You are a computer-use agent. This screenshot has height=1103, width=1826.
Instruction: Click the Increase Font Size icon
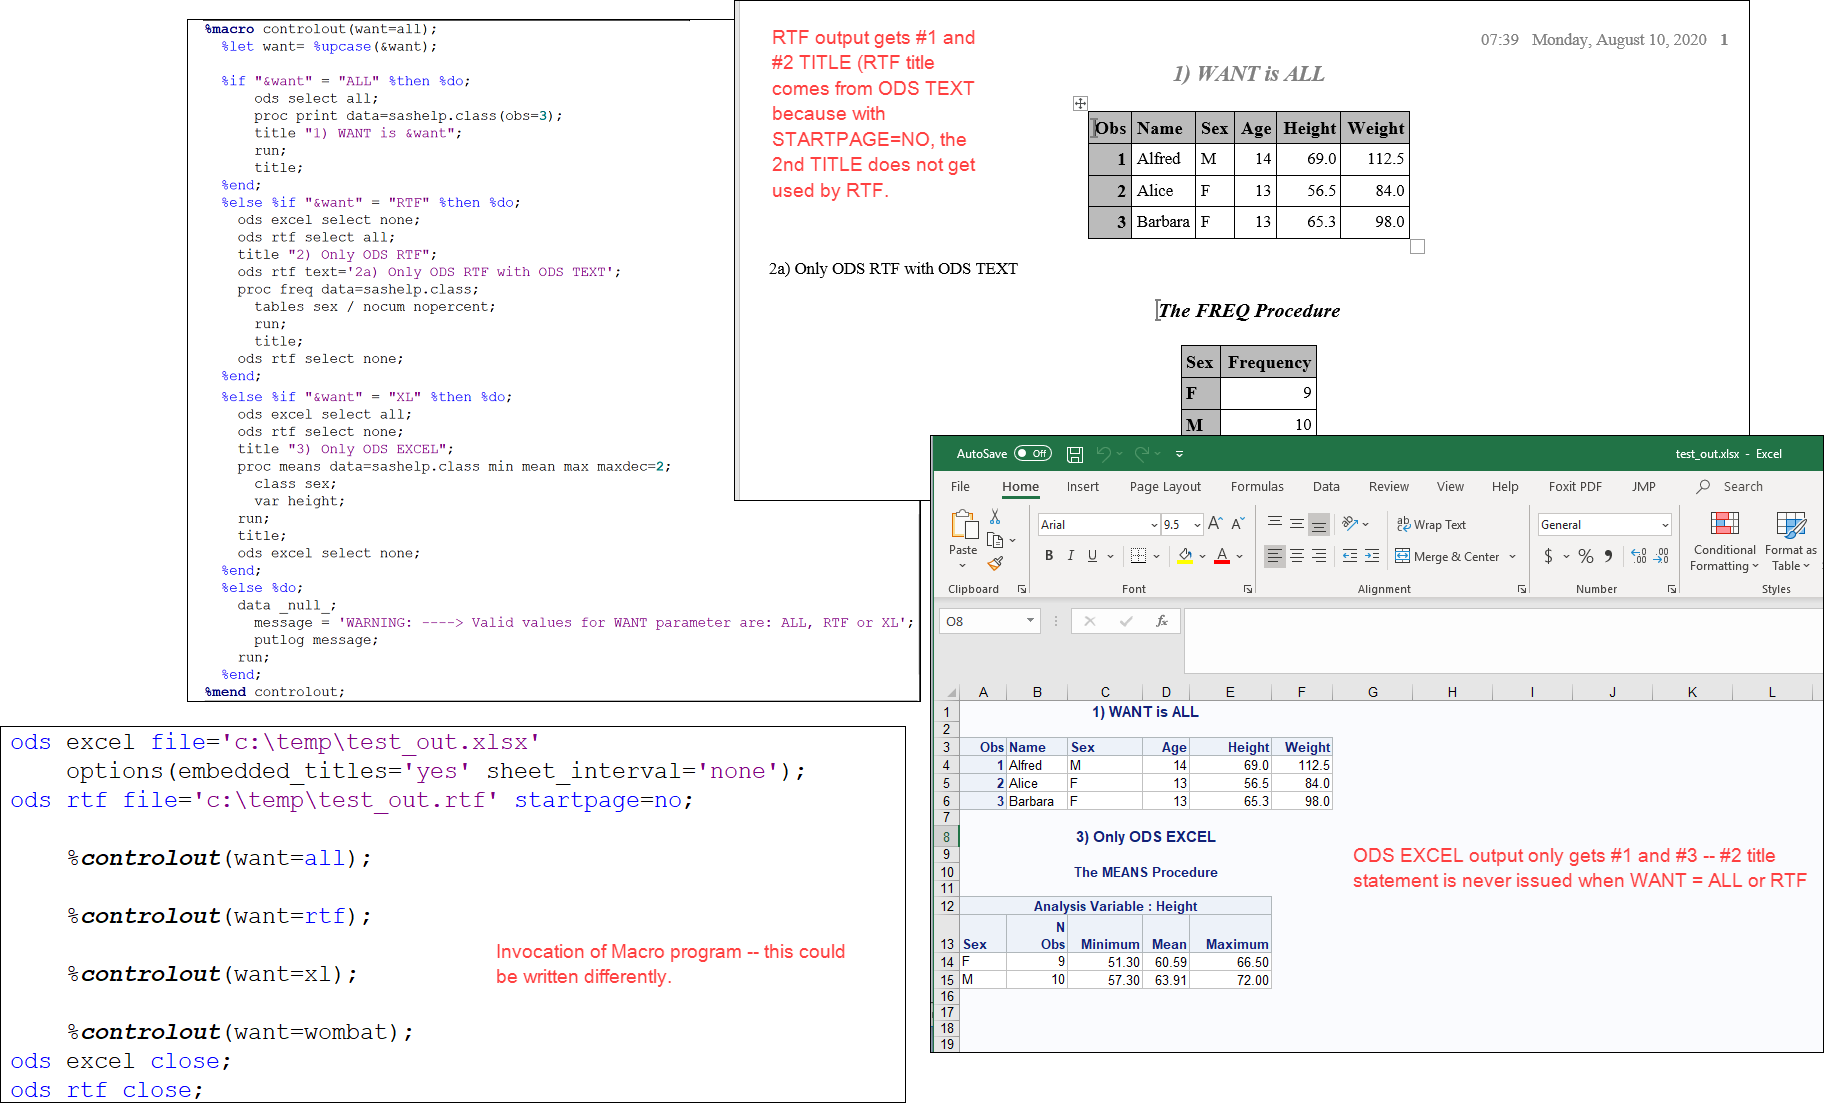1215,524
